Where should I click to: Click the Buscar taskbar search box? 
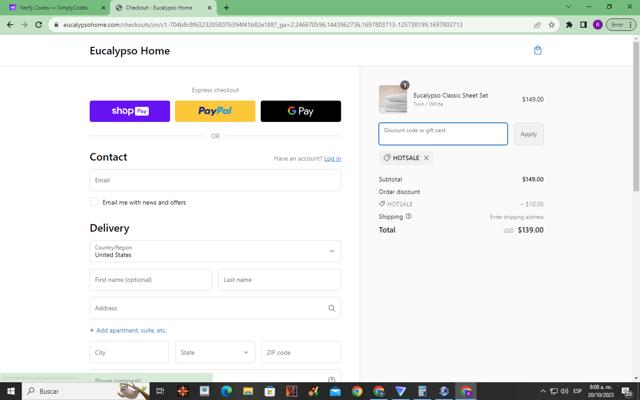coord(86,391)
